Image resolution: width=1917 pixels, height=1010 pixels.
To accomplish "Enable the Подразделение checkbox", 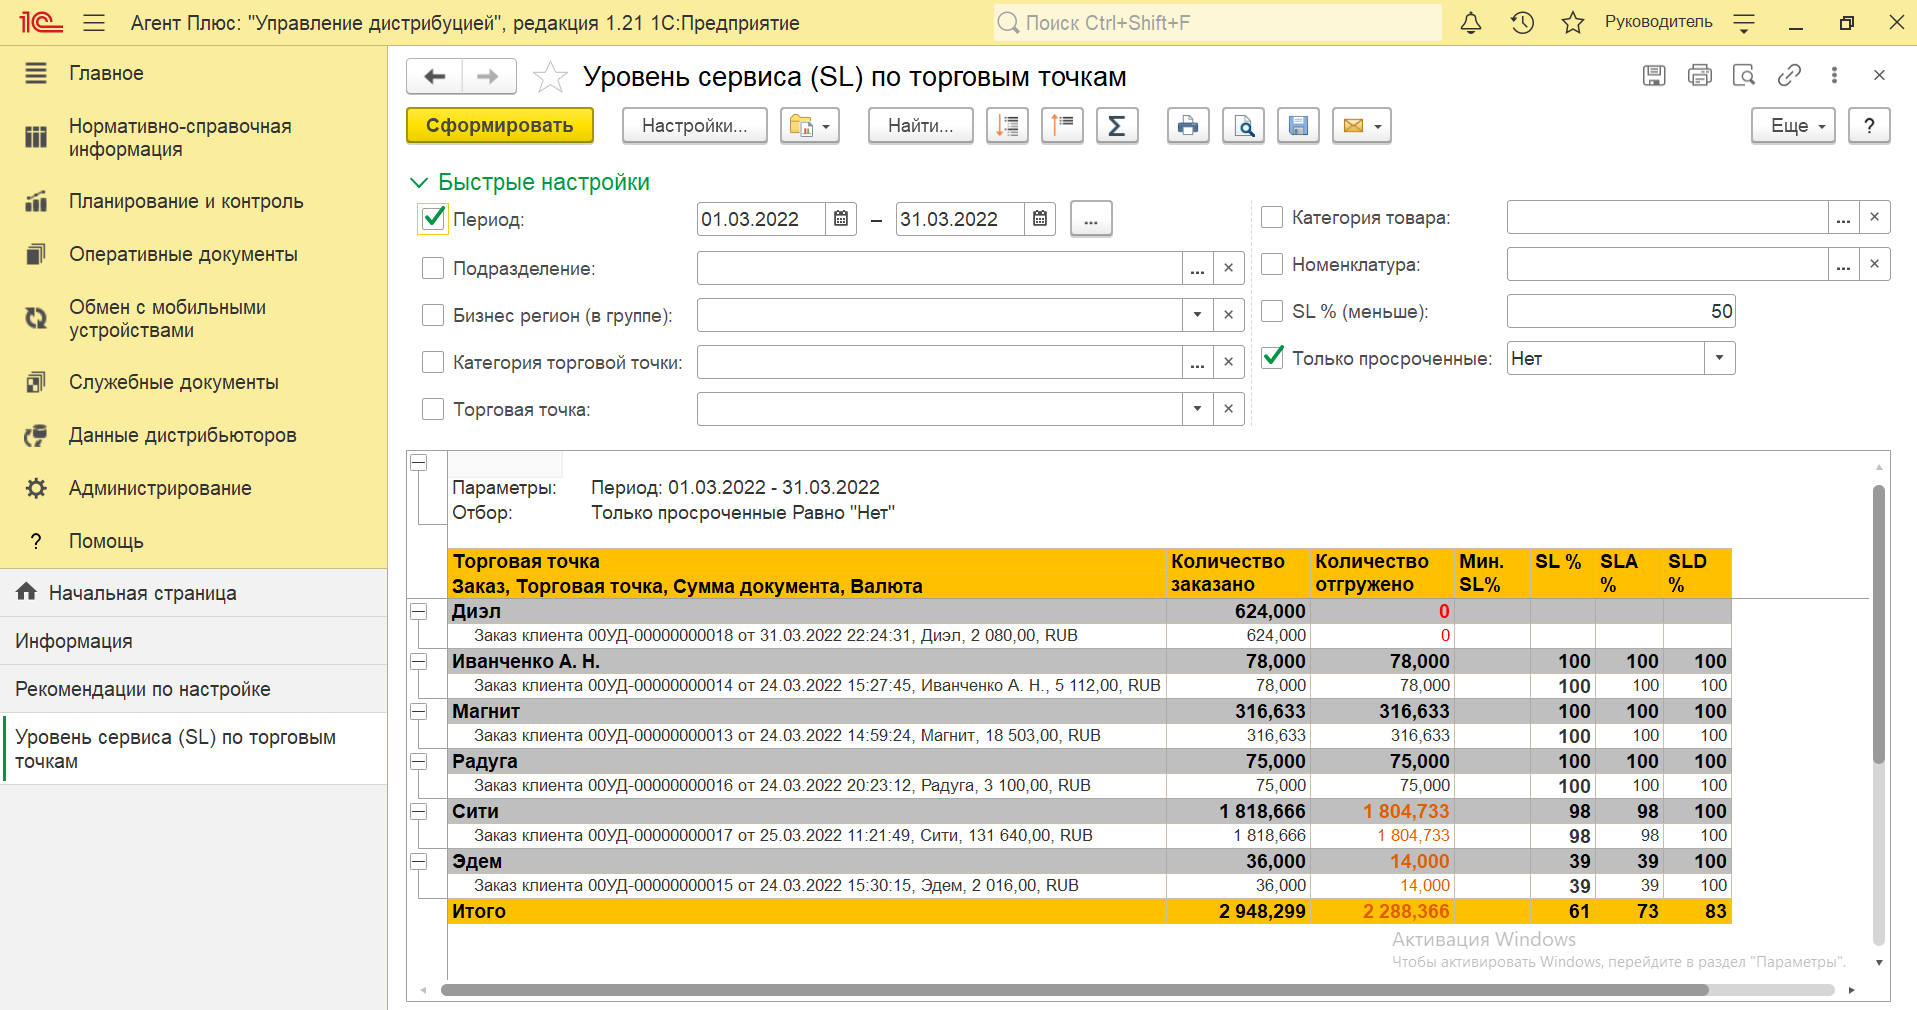I will (433, 268).
